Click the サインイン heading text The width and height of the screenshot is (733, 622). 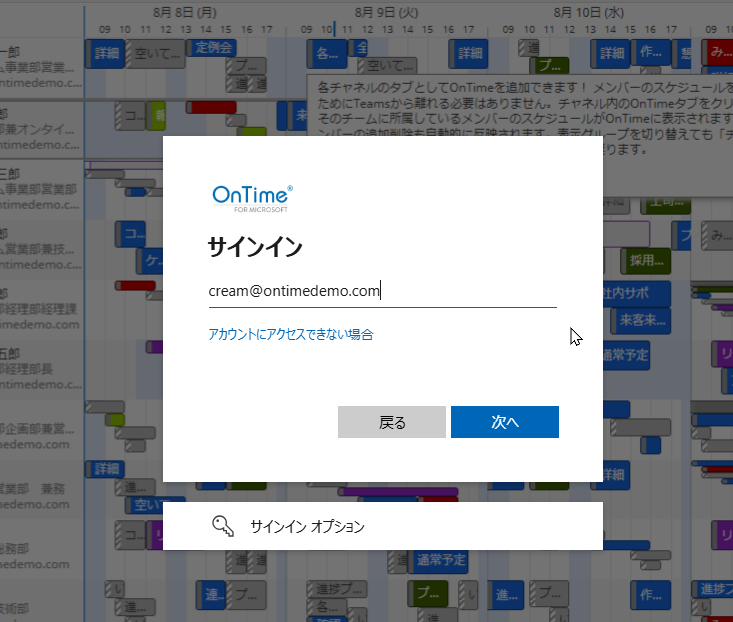[255, 247]
